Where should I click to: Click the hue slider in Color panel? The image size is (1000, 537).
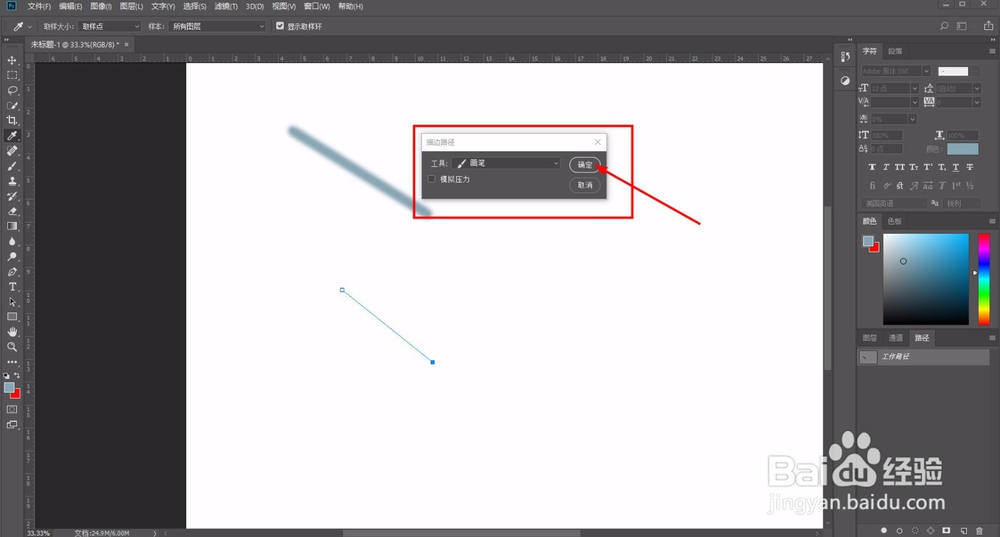coord(984,279)
